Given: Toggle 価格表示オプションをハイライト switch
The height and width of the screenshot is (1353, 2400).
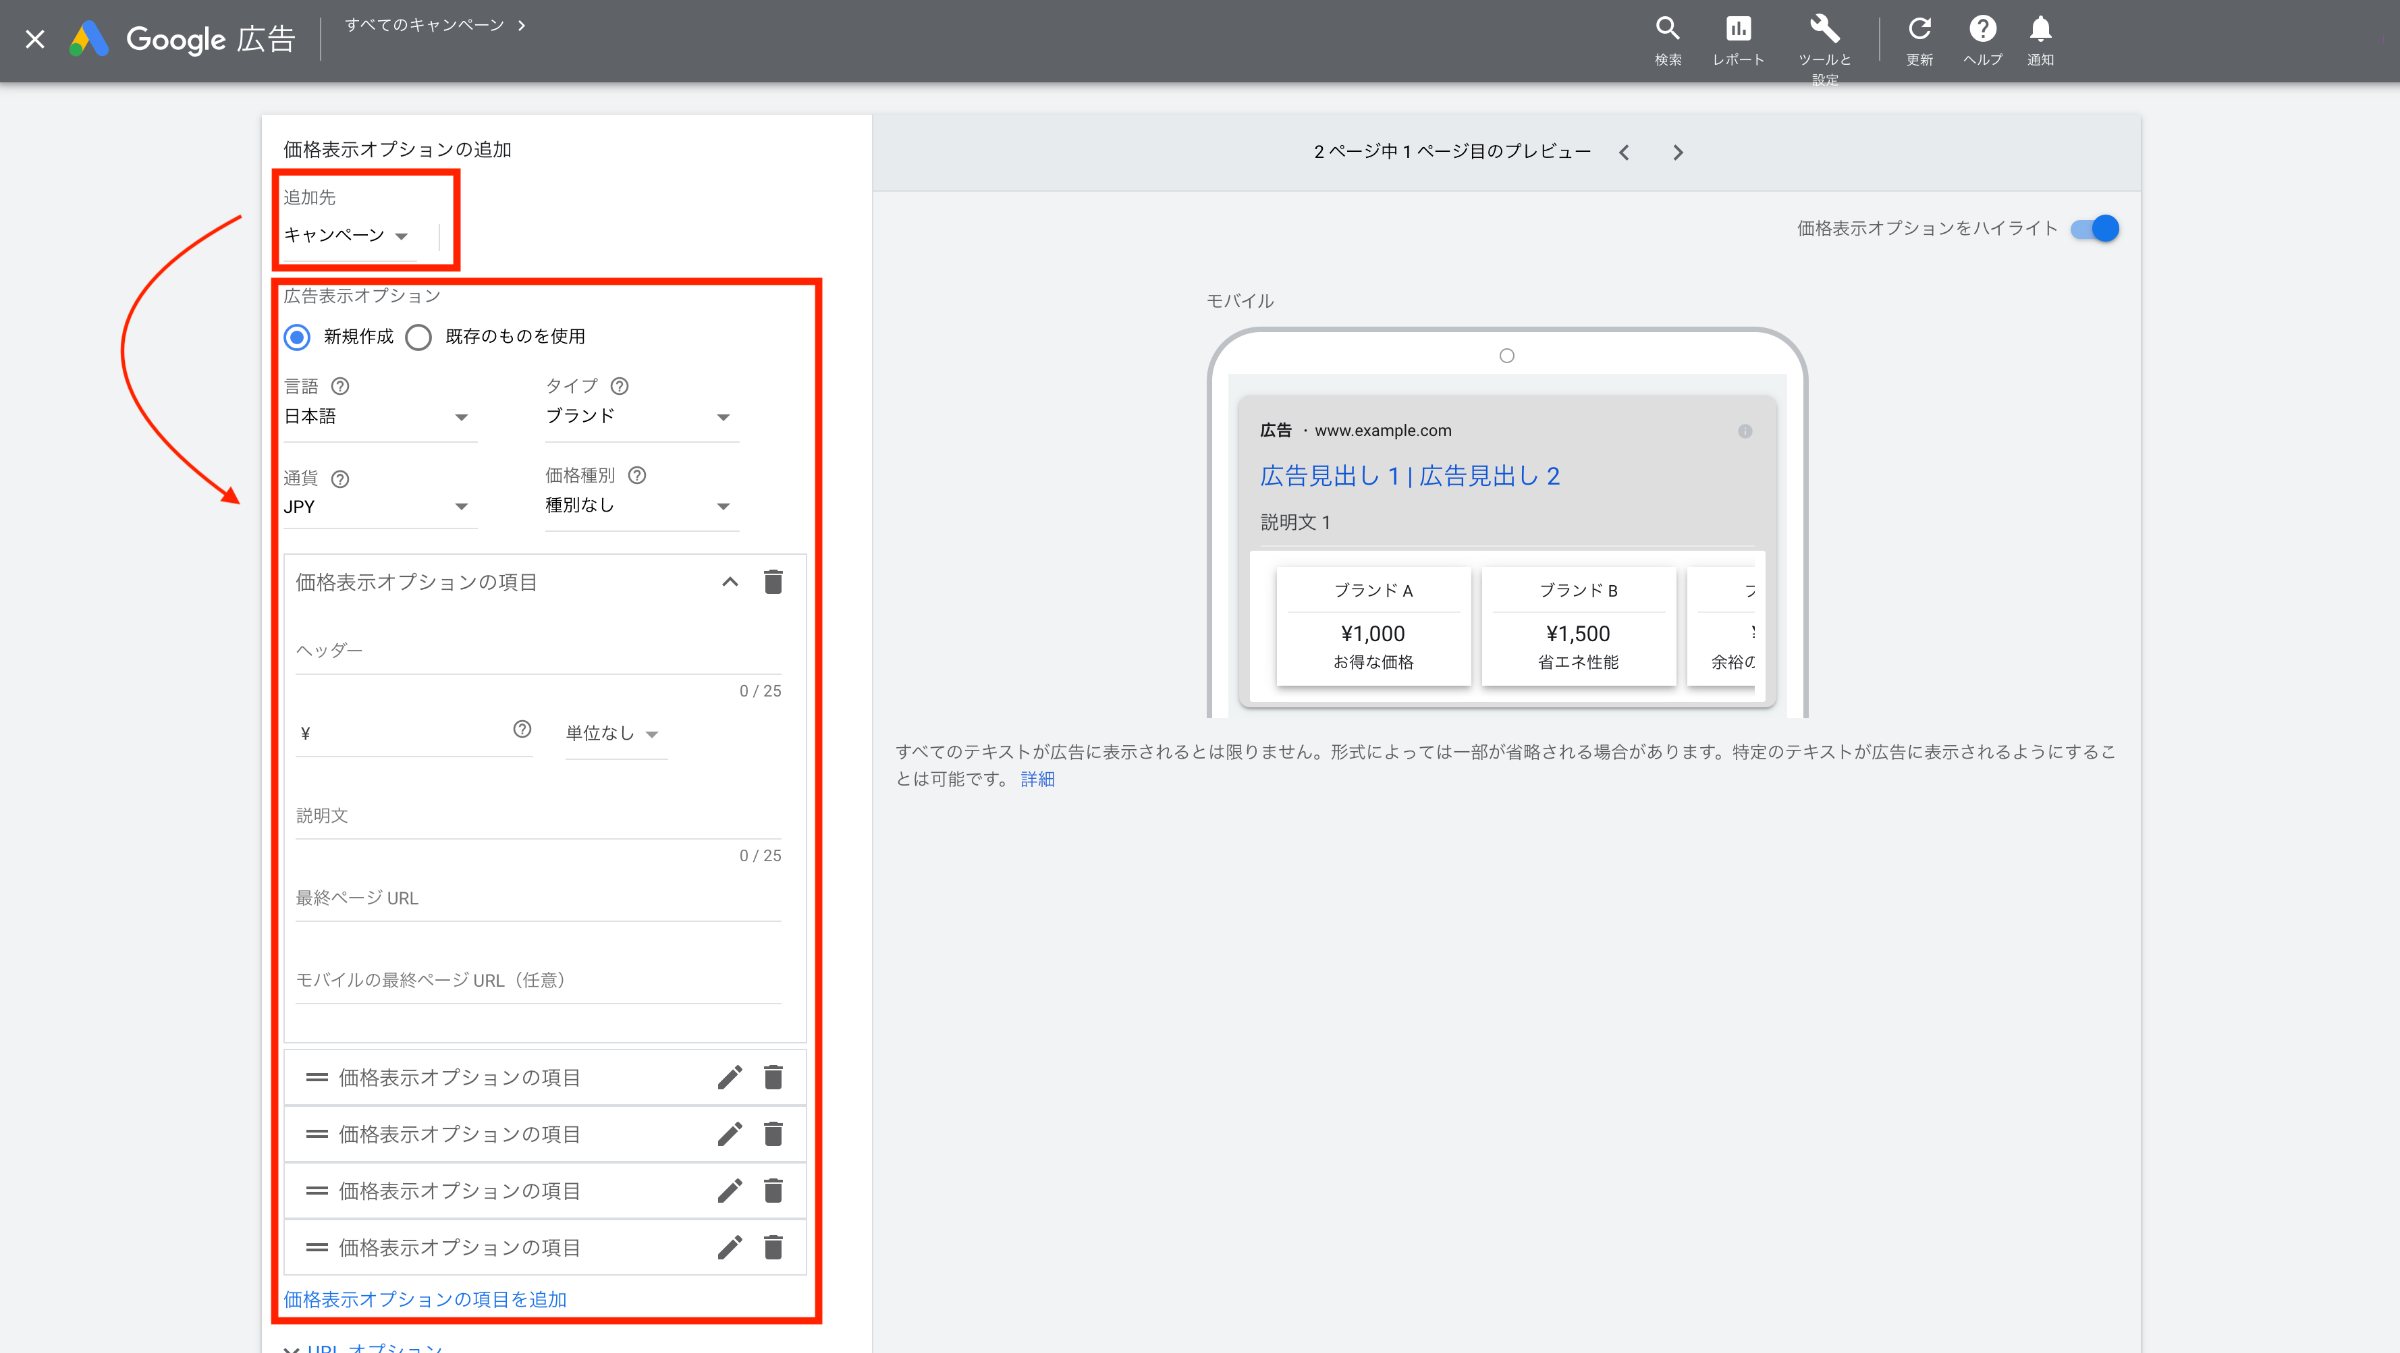Looking at the screenshot, I should point(2095,228).
